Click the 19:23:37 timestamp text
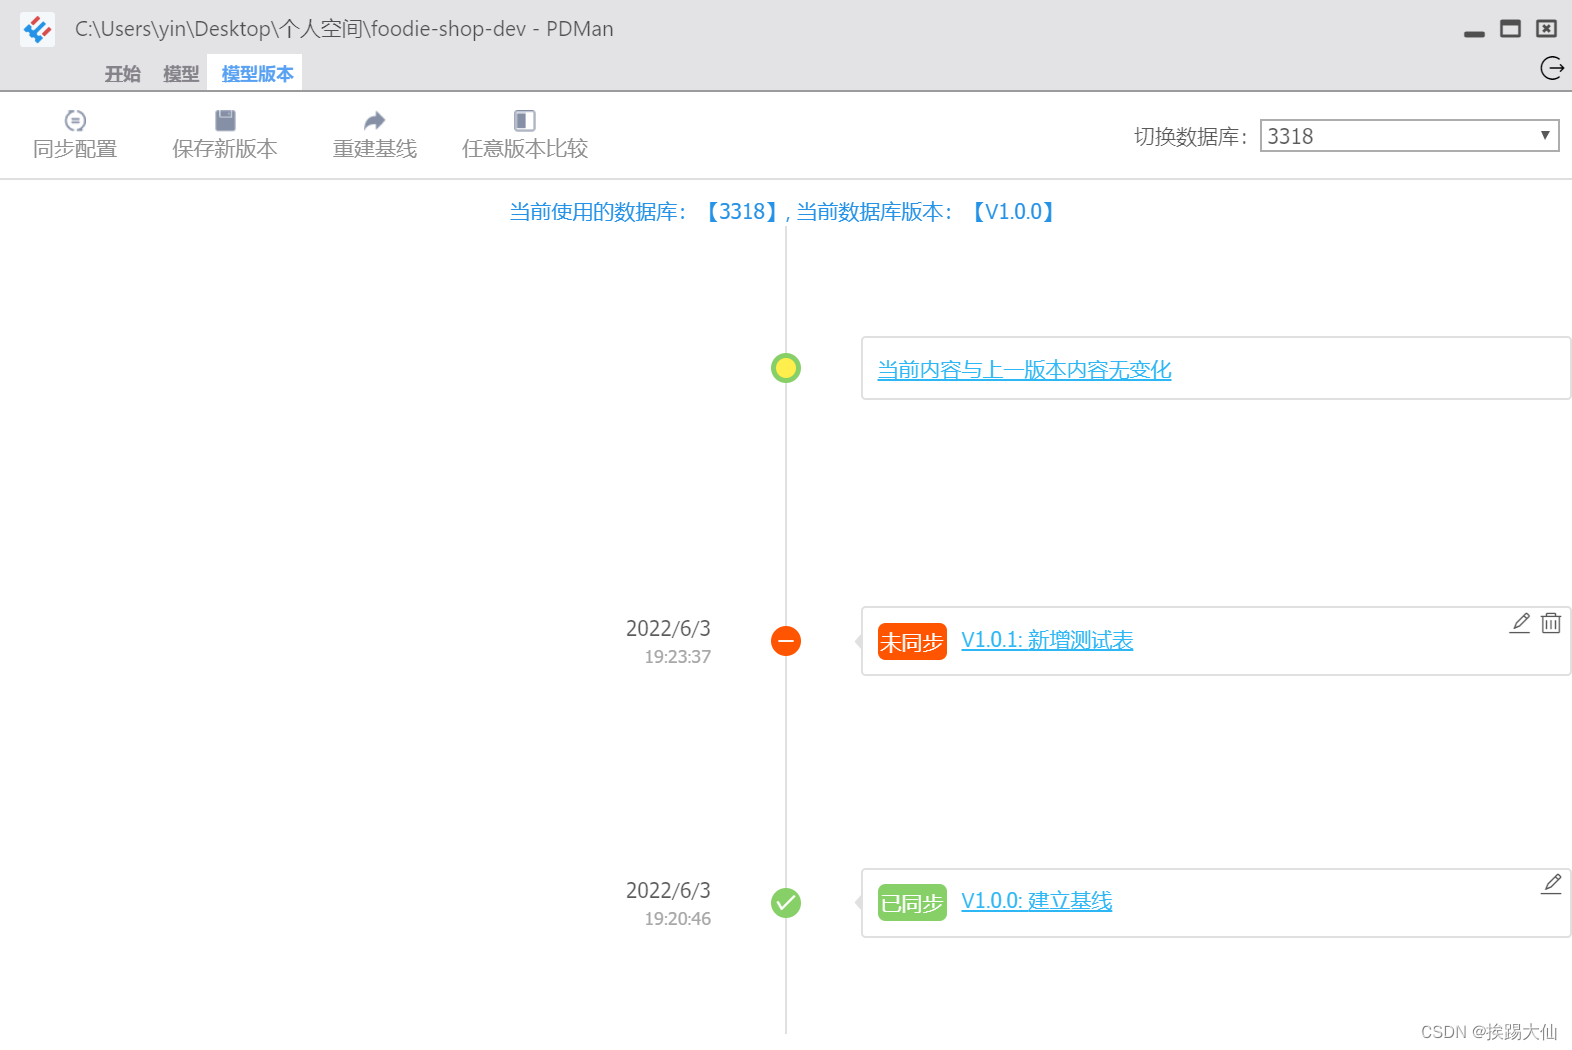This screenshot has width=1572, height=1050. click(677, 657)
